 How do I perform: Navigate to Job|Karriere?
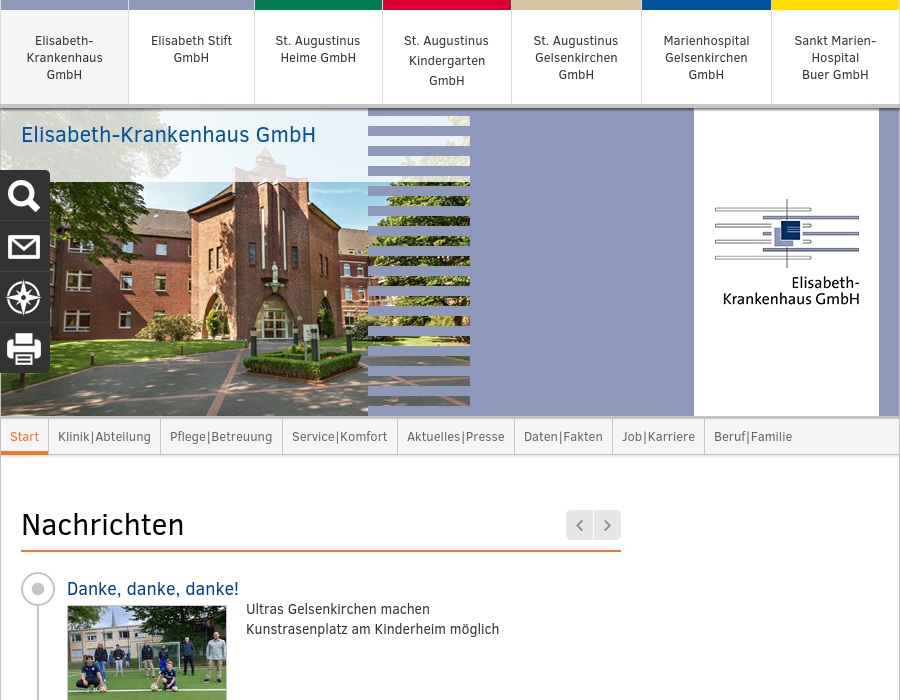coord(658,436)
